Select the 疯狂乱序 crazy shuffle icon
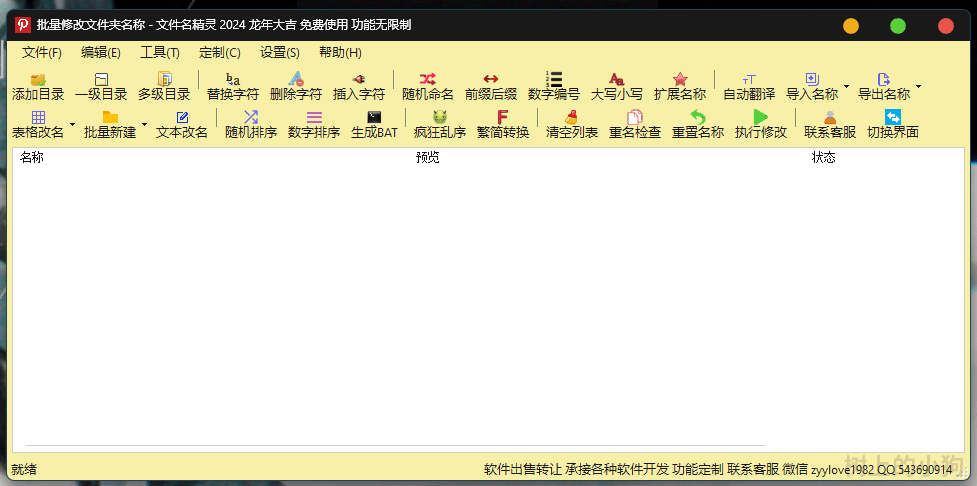Viewport: 977px width, 486px height. (440, 117)
